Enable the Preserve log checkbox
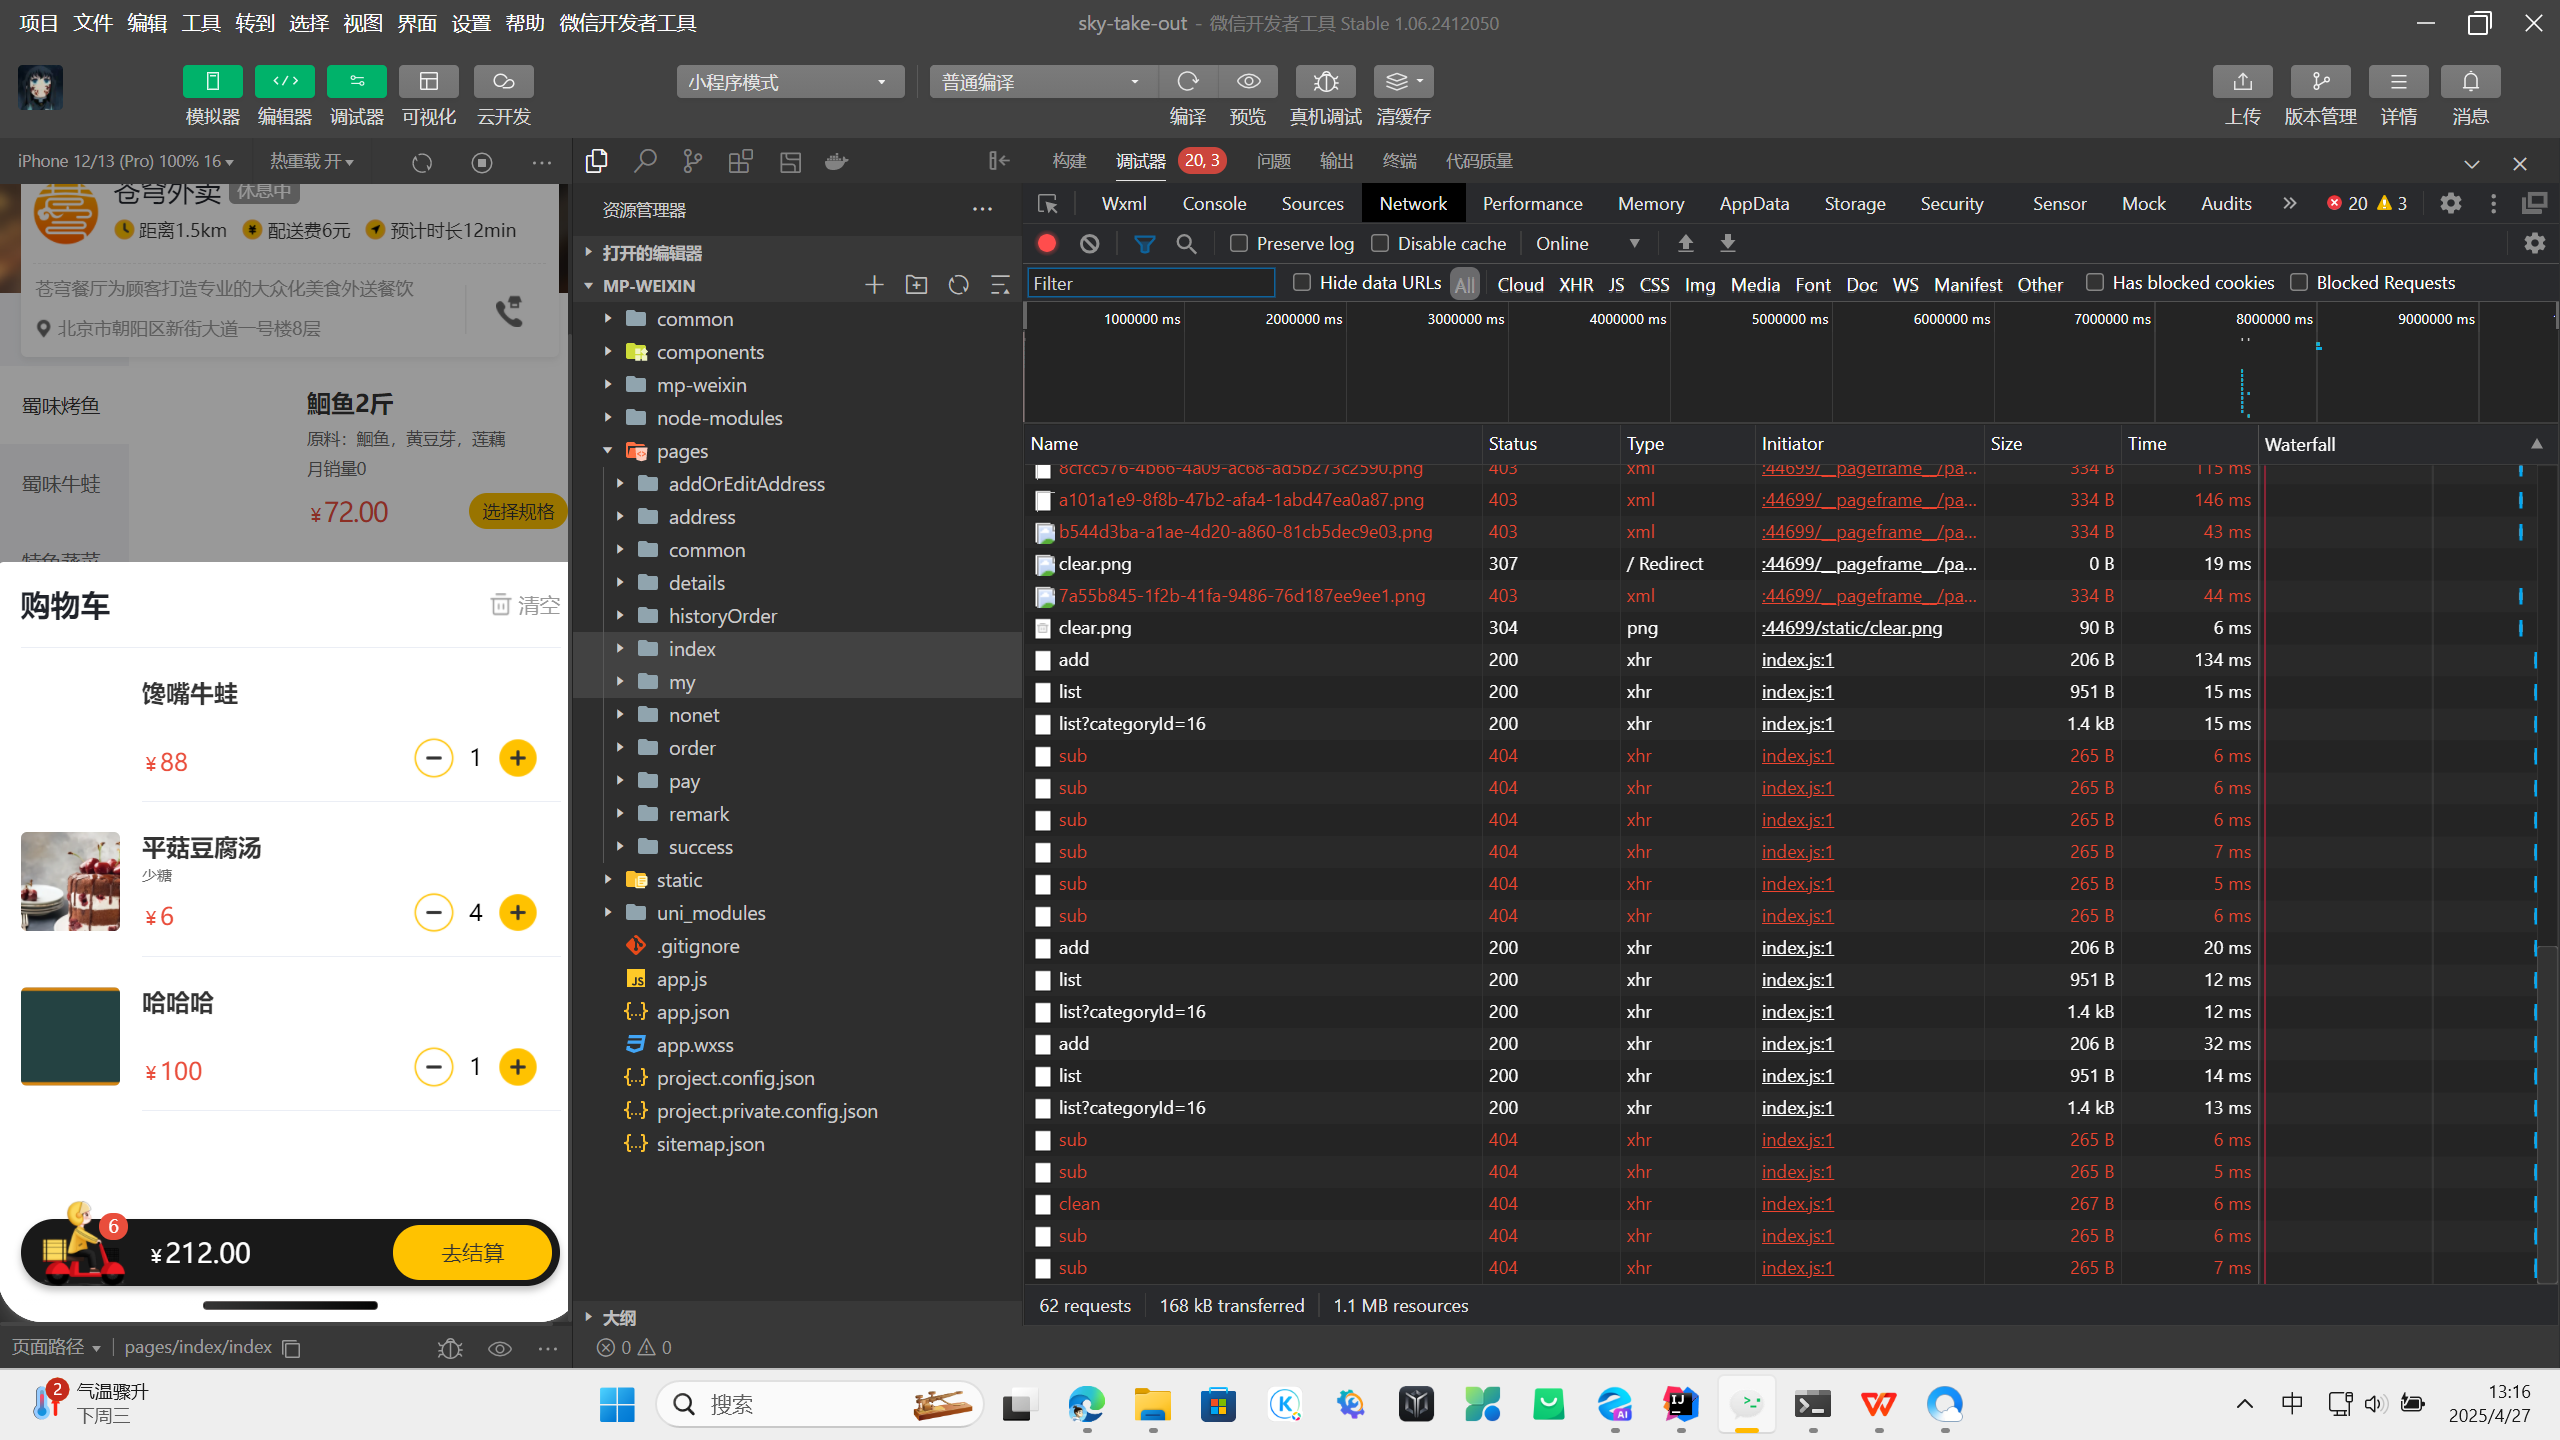Image resolution: width=2560 pixels, height=1440 pixels. [1239, 244]
